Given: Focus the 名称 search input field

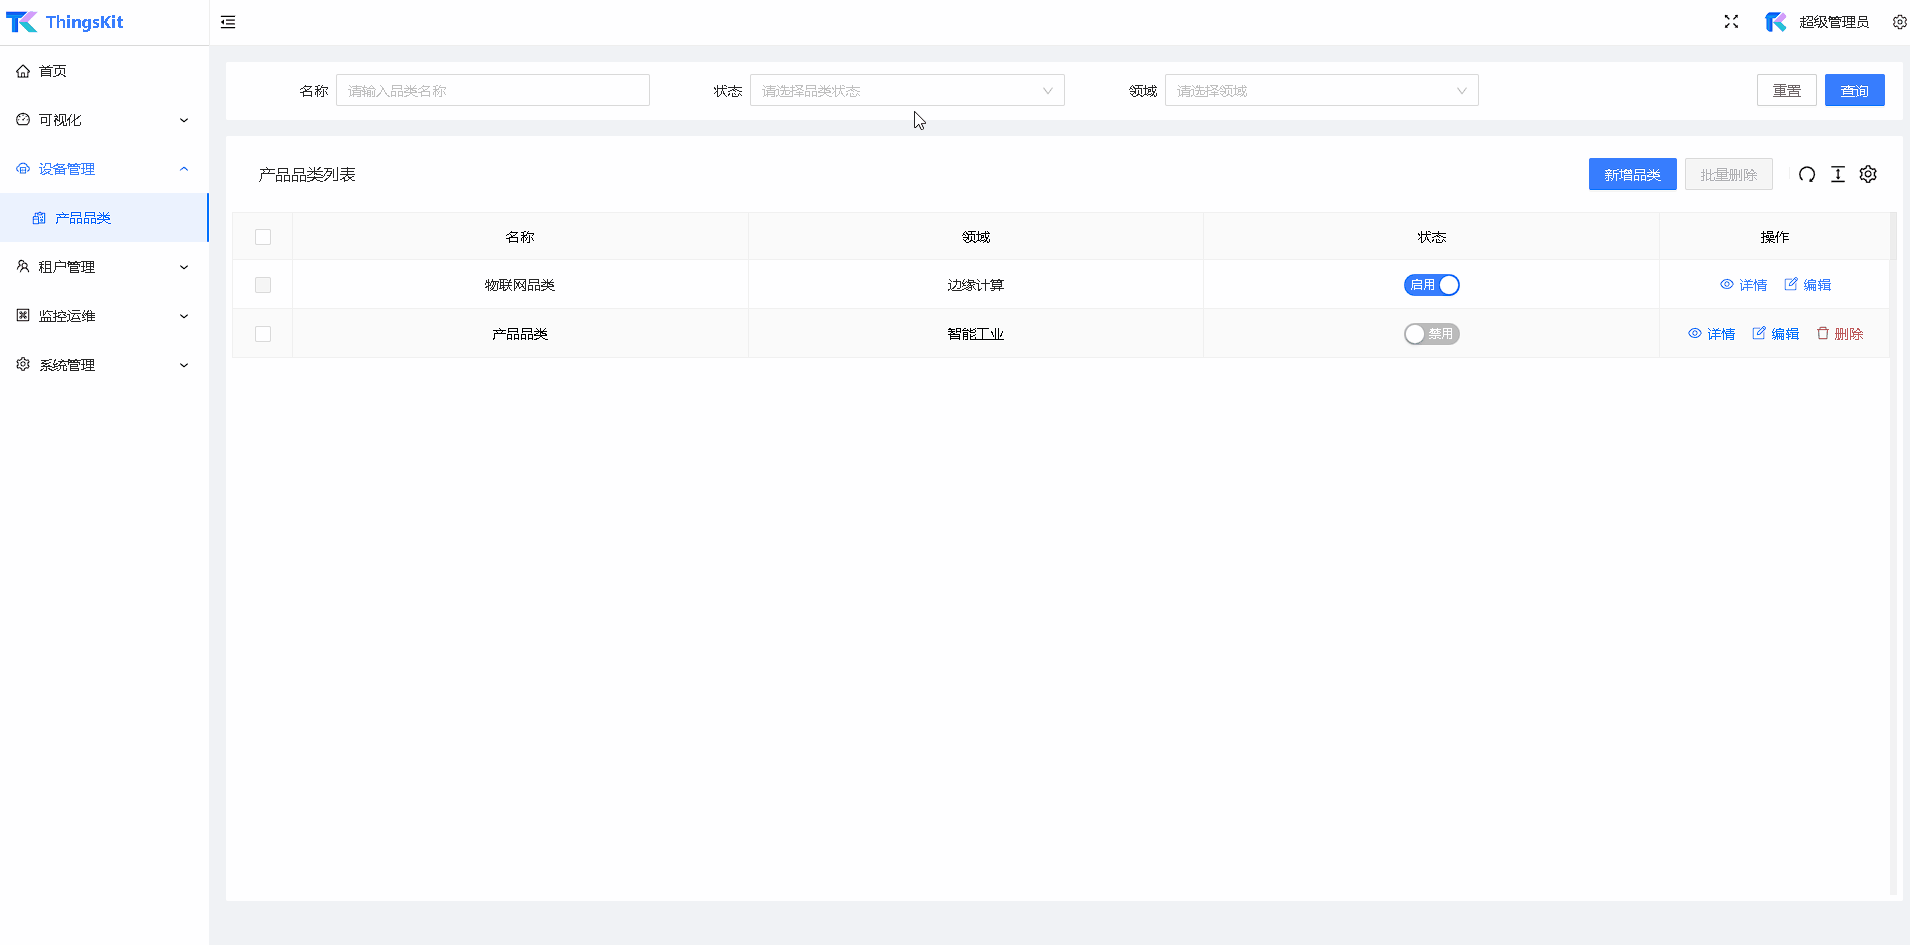Looking at the screenshot, I should (492, 91).
